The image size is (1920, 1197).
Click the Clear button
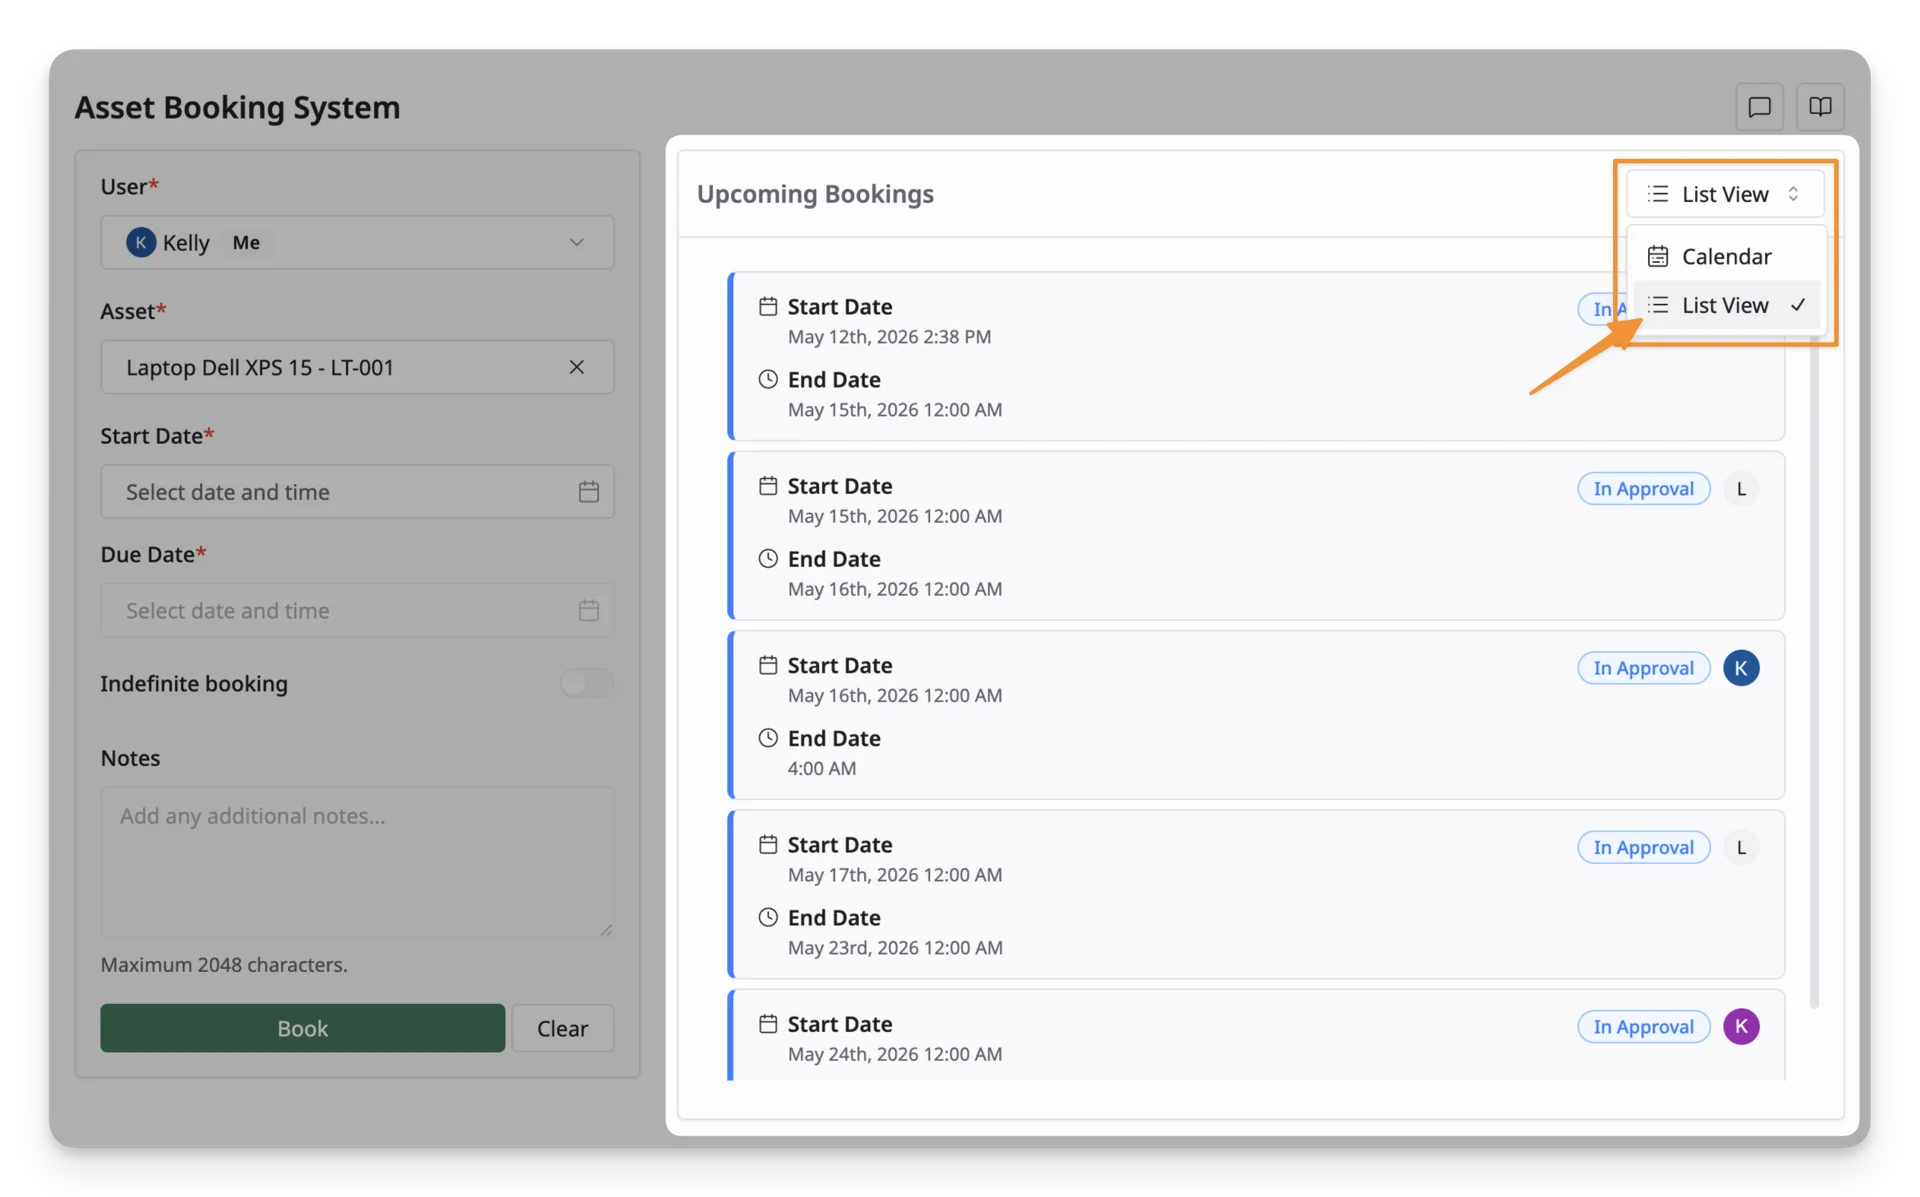(562, 1028)
